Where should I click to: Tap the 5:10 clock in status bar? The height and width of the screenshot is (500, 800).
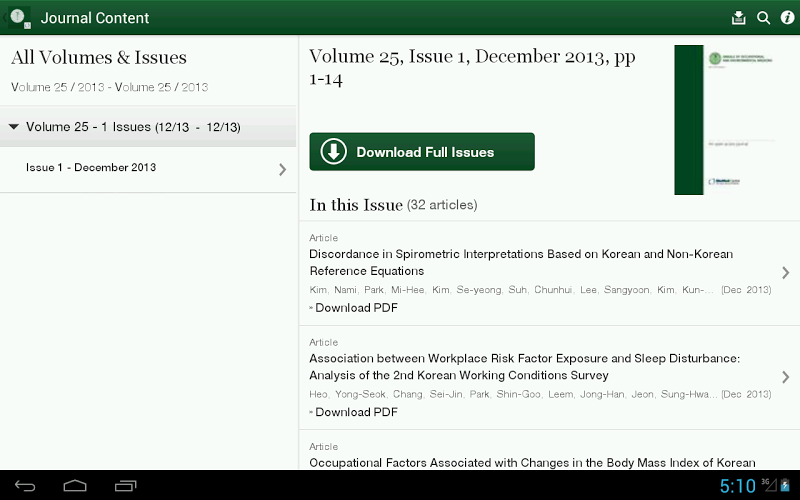[x=737, y=486]
